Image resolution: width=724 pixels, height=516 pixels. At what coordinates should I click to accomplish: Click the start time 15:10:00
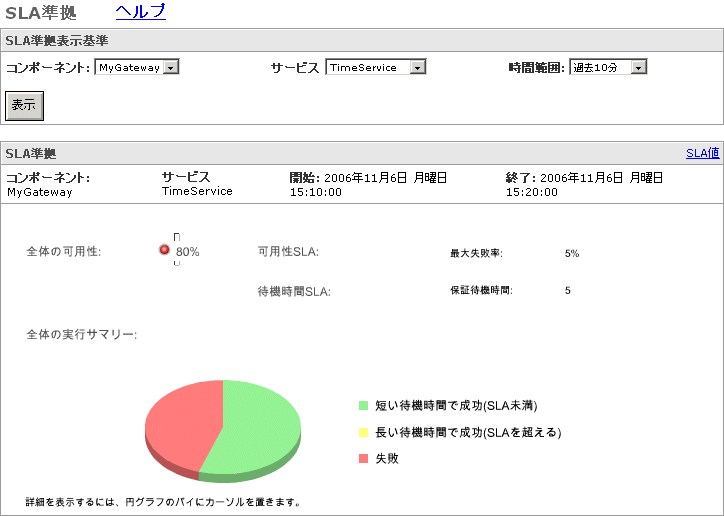point(316,192)
